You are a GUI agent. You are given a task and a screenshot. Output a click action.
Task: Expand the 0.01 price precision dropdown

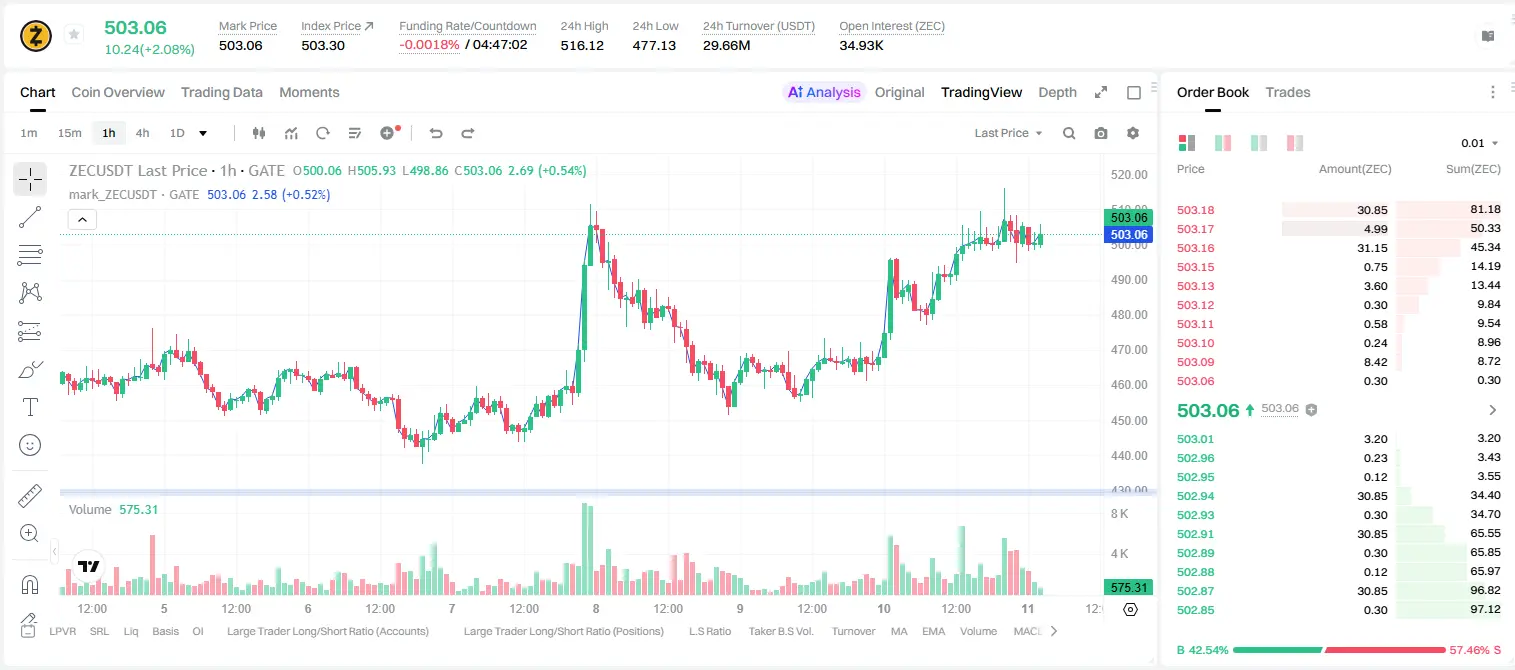1480,143
